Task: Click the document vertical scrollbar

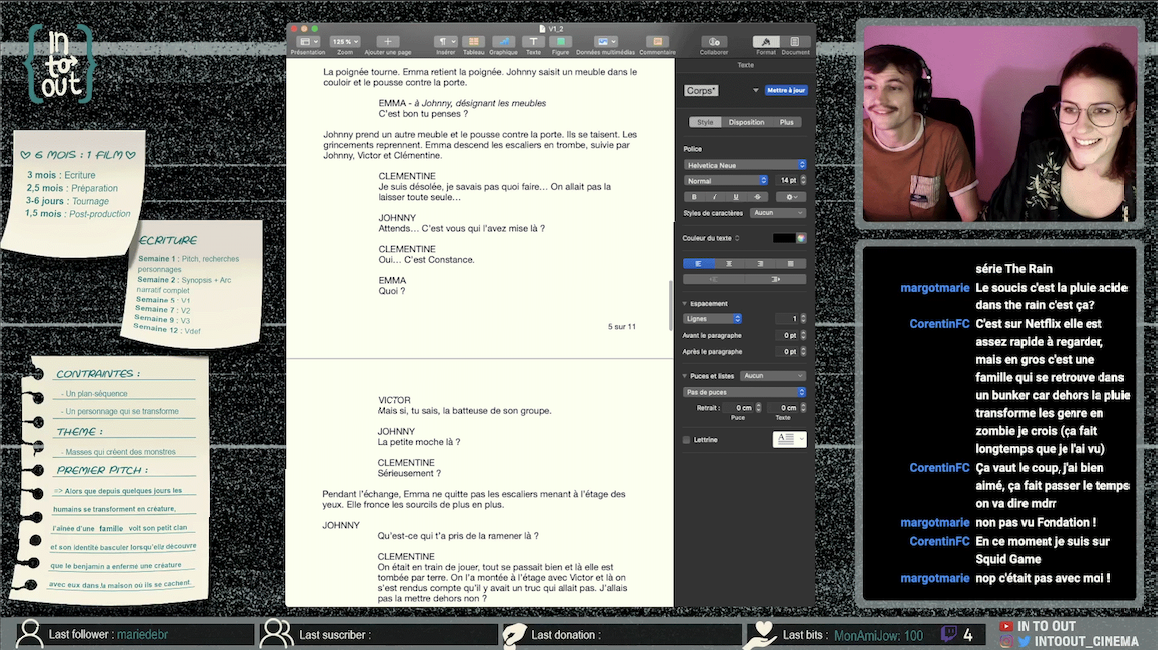Action: tap(671, 306)
